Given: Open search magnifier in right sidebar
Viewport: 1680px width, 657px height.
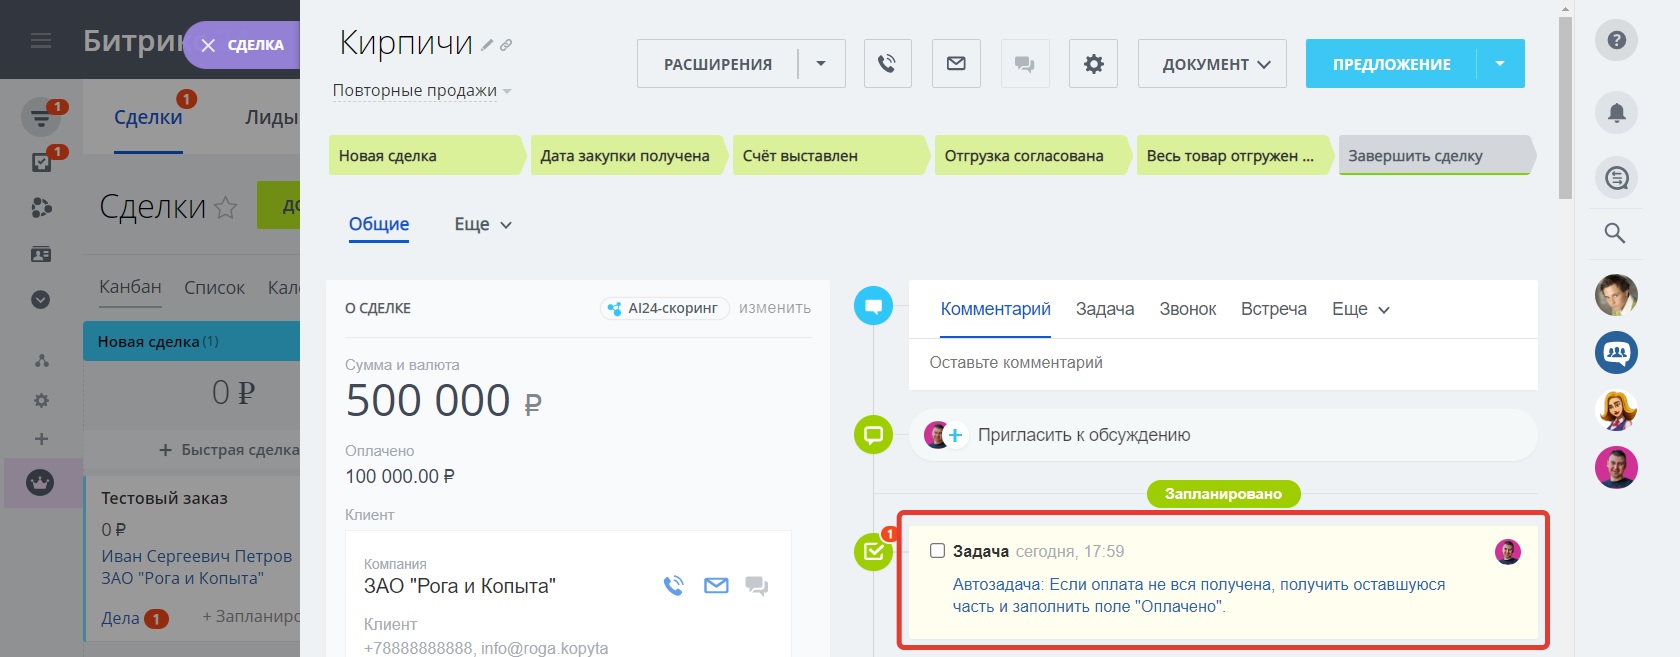Looking at the screenshot, I should pyautogui.click(x=1615, y=233).
